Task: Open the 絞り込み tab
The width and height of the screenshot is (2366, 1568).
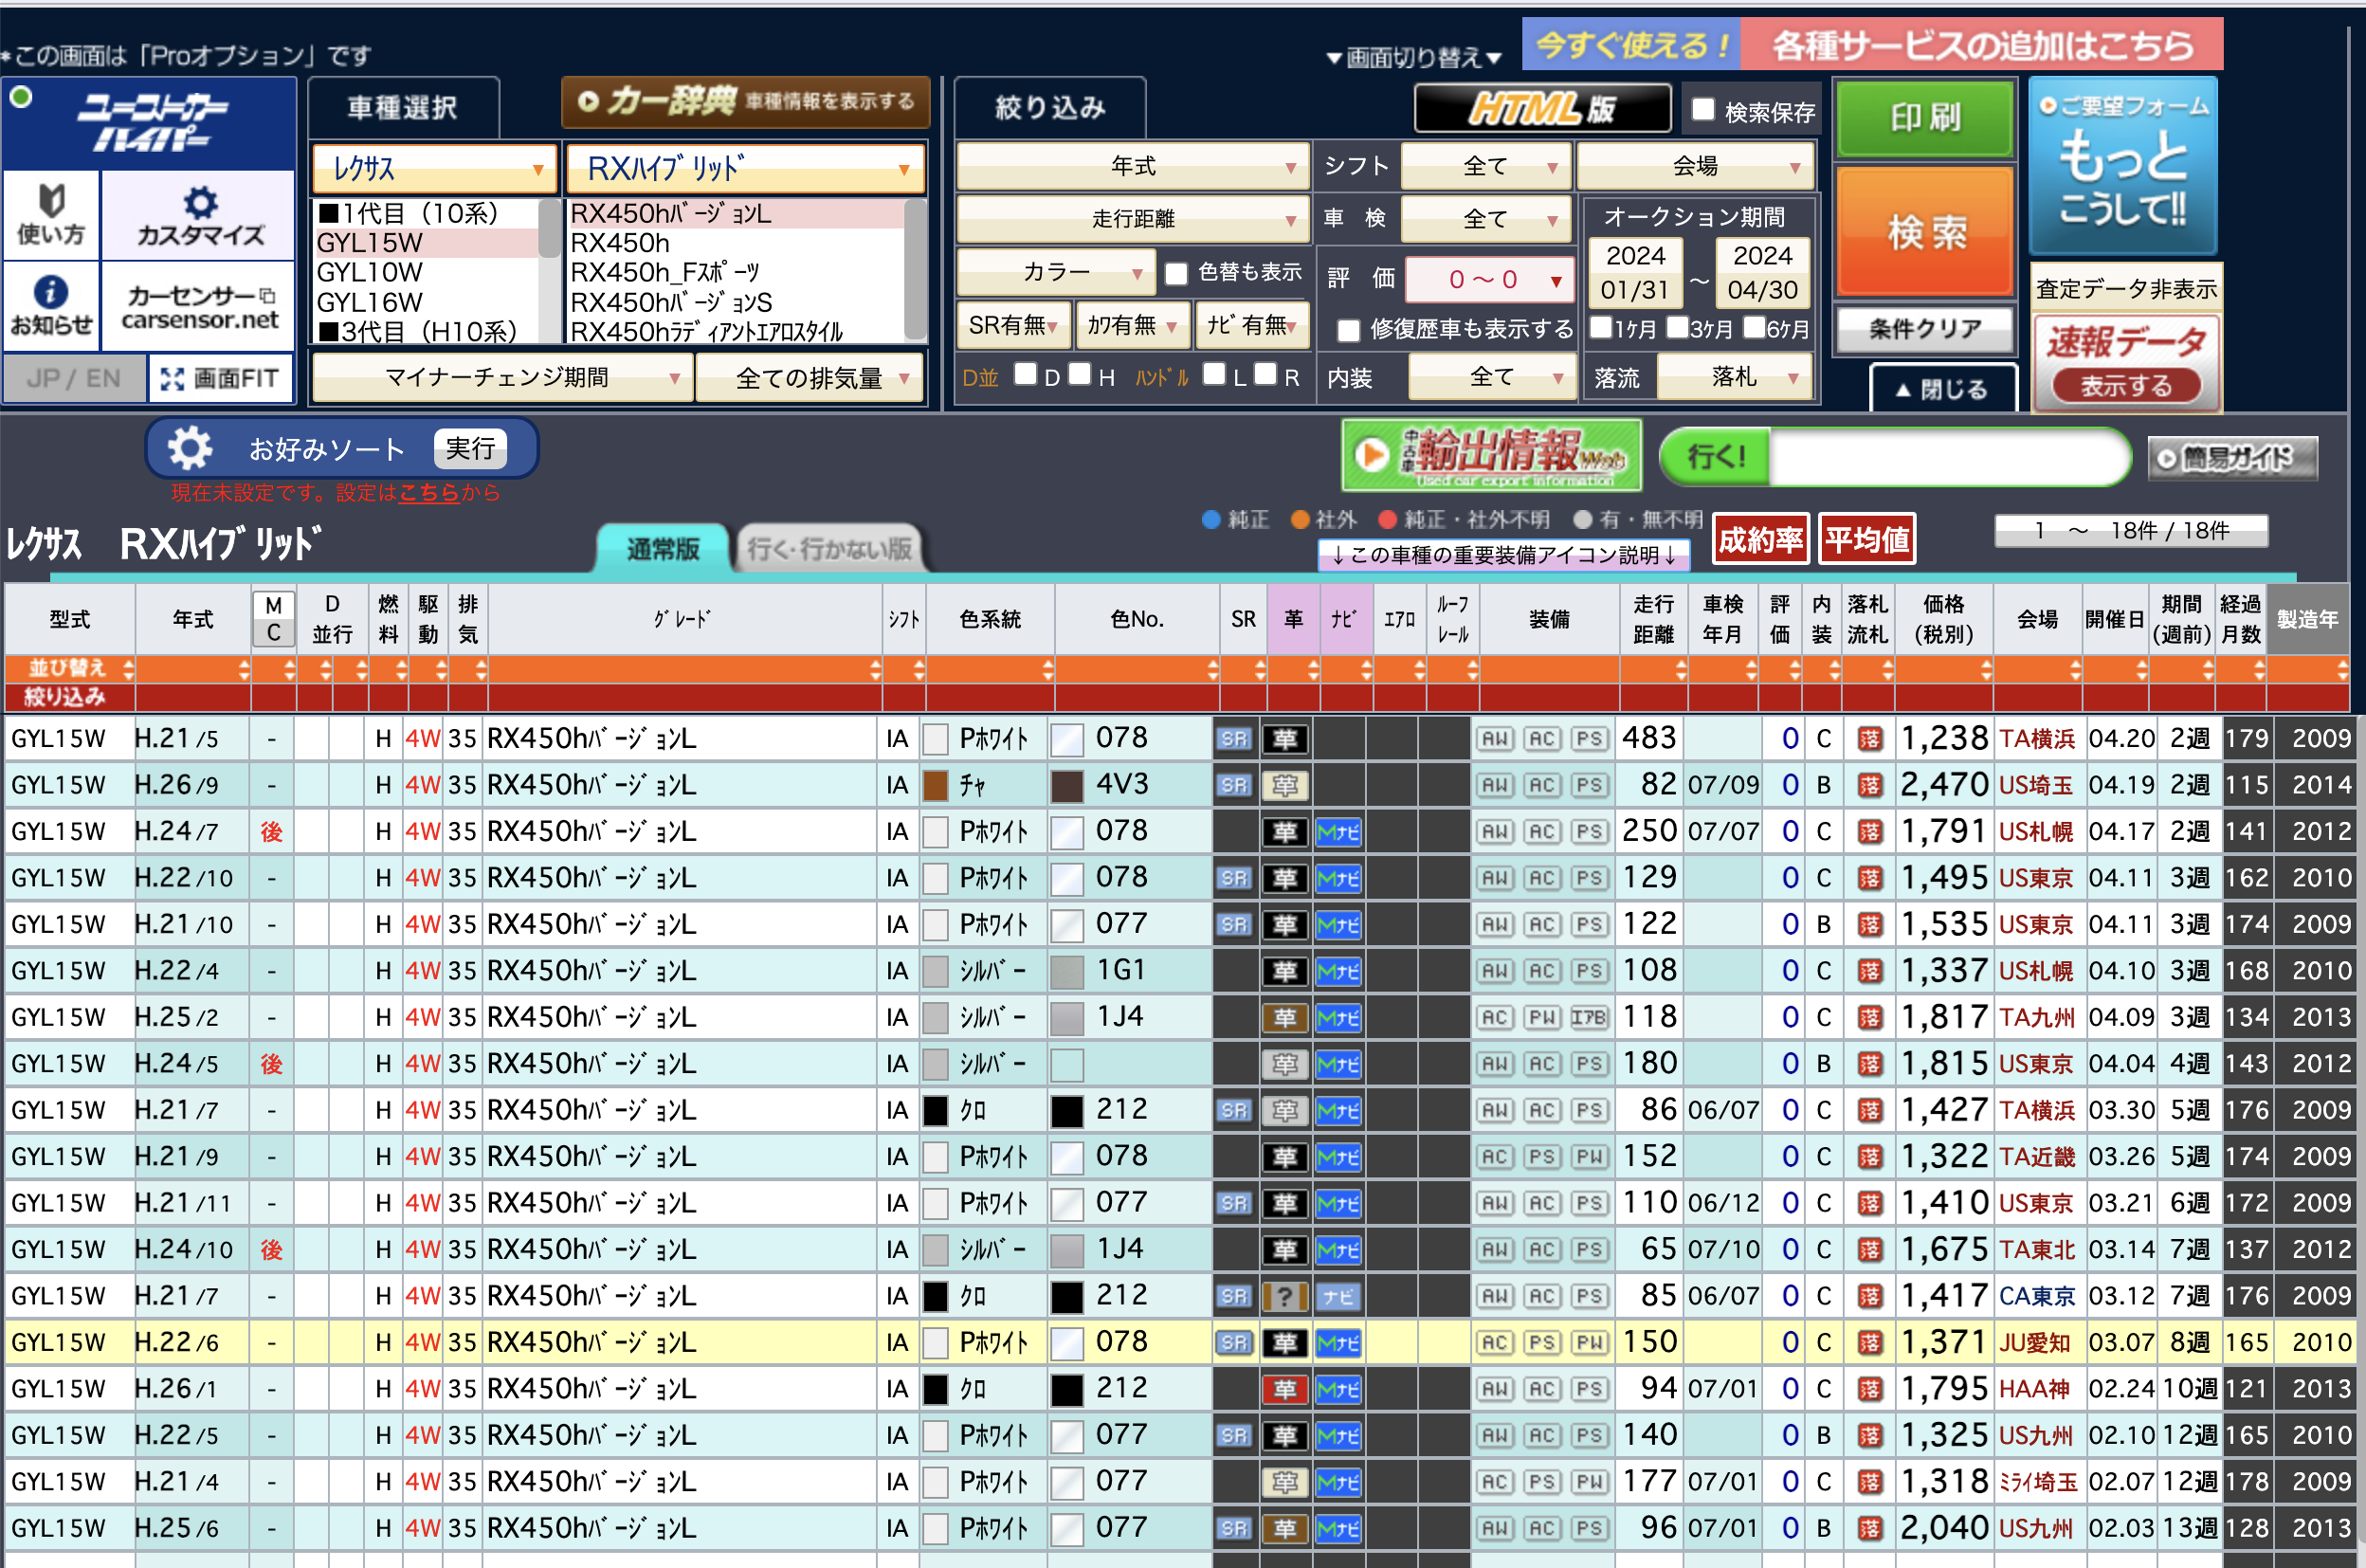Action: (x=1050, y=107)
